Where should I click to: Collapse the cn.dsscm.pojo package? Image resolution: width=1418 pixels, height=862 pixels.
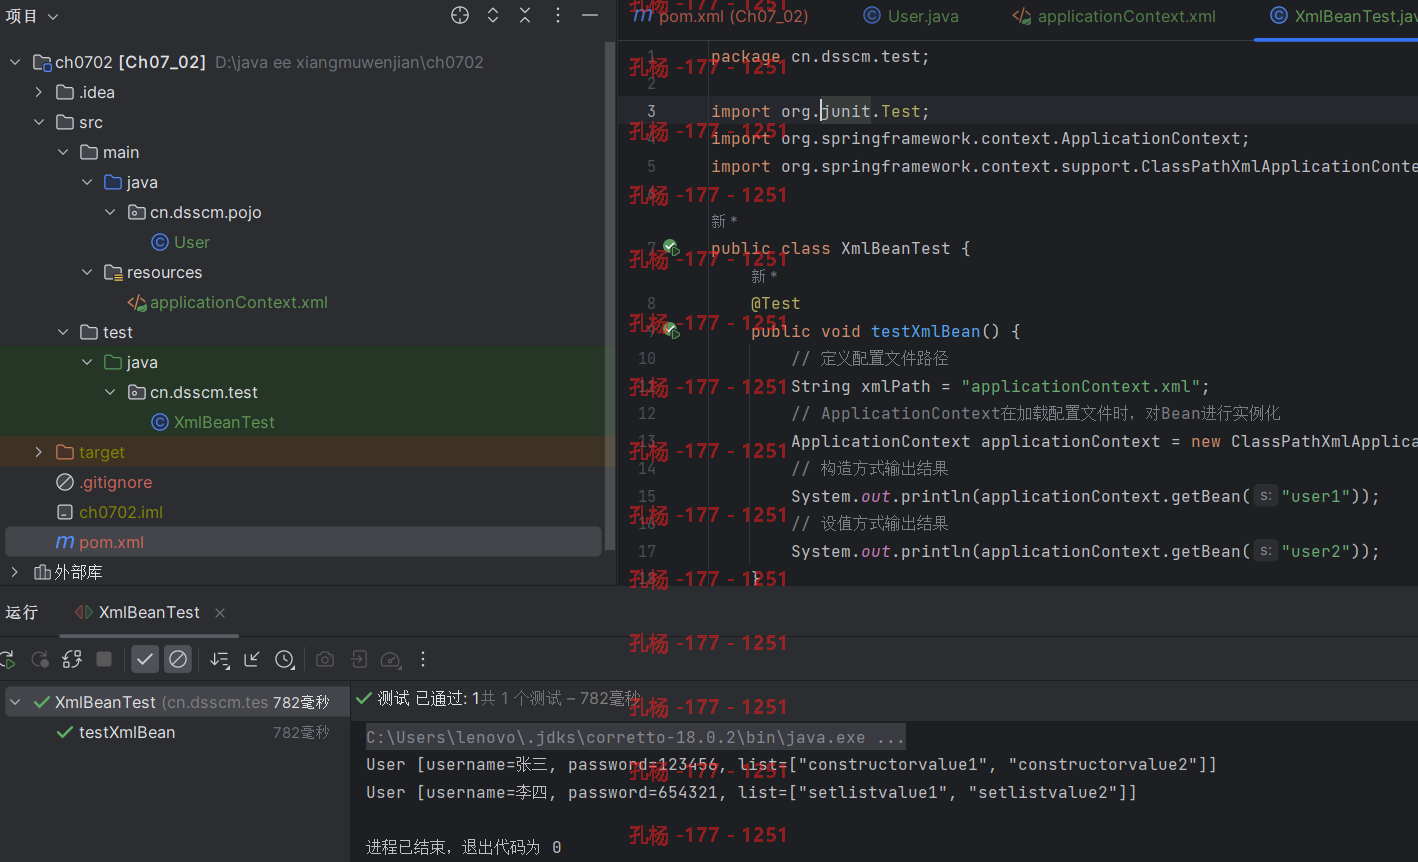click(x=110, y=212)
